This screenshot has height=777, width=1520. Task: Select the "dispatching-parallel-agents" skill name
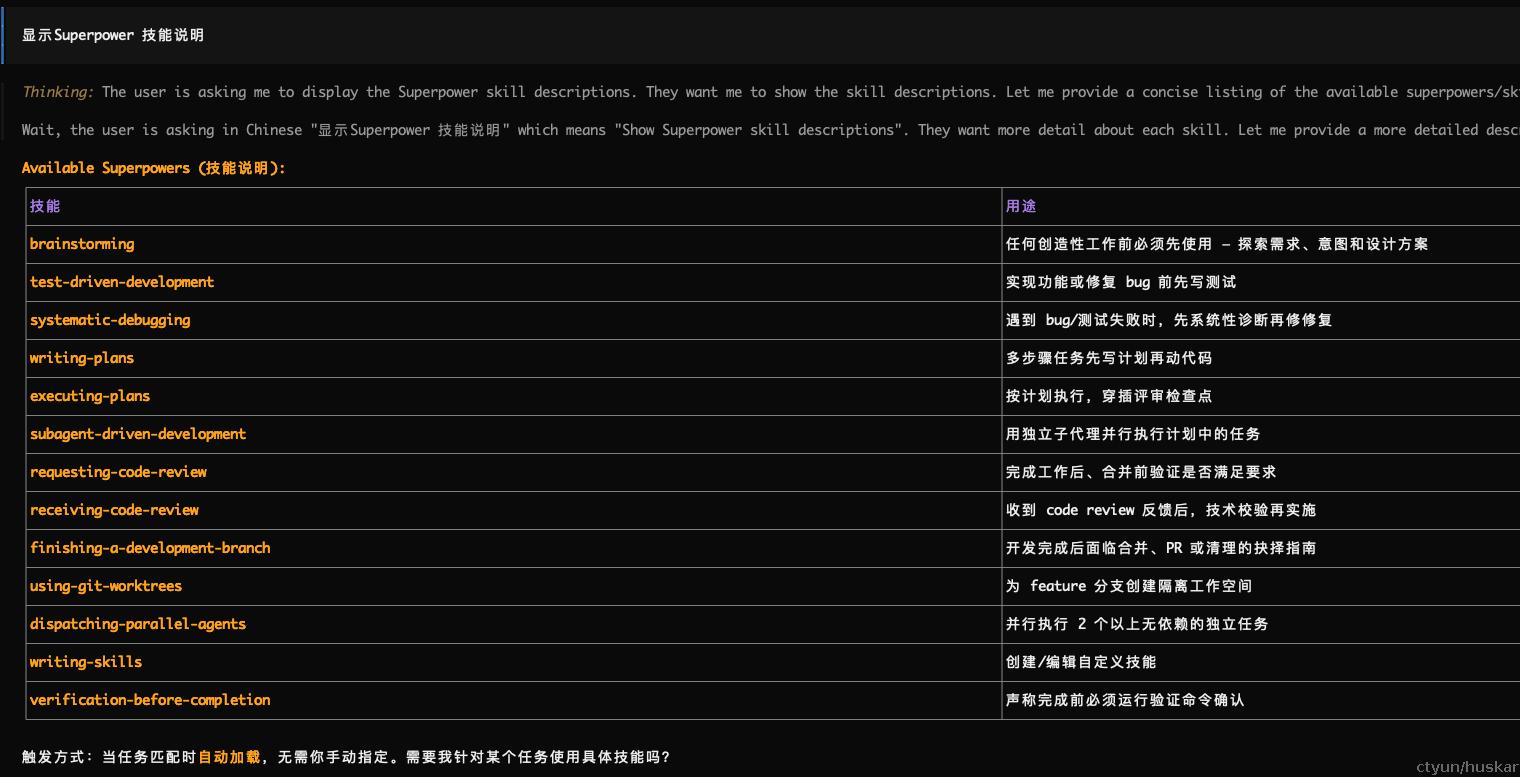(138, 624)
